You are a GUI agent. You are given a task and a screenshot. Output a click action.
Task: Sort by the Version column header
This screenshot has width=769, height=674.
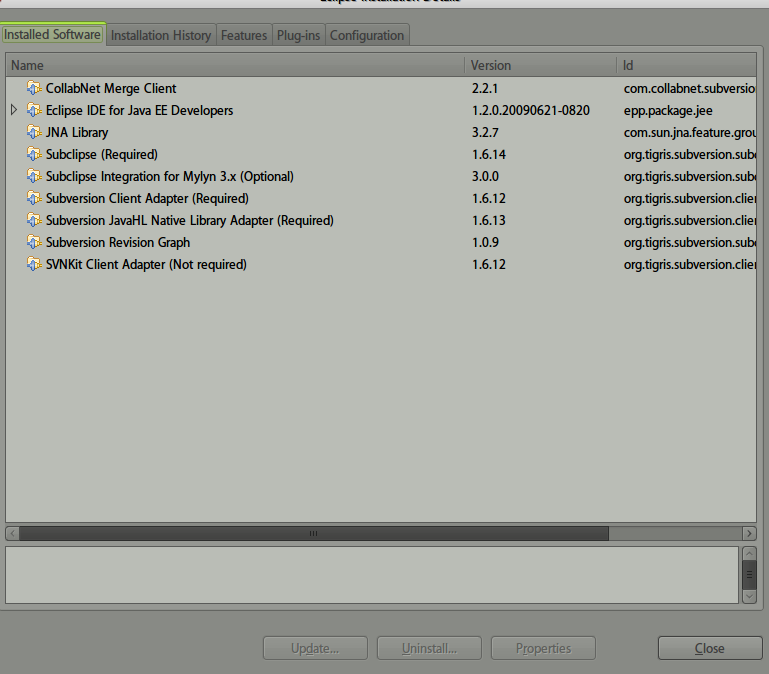[x=540, y=65]
